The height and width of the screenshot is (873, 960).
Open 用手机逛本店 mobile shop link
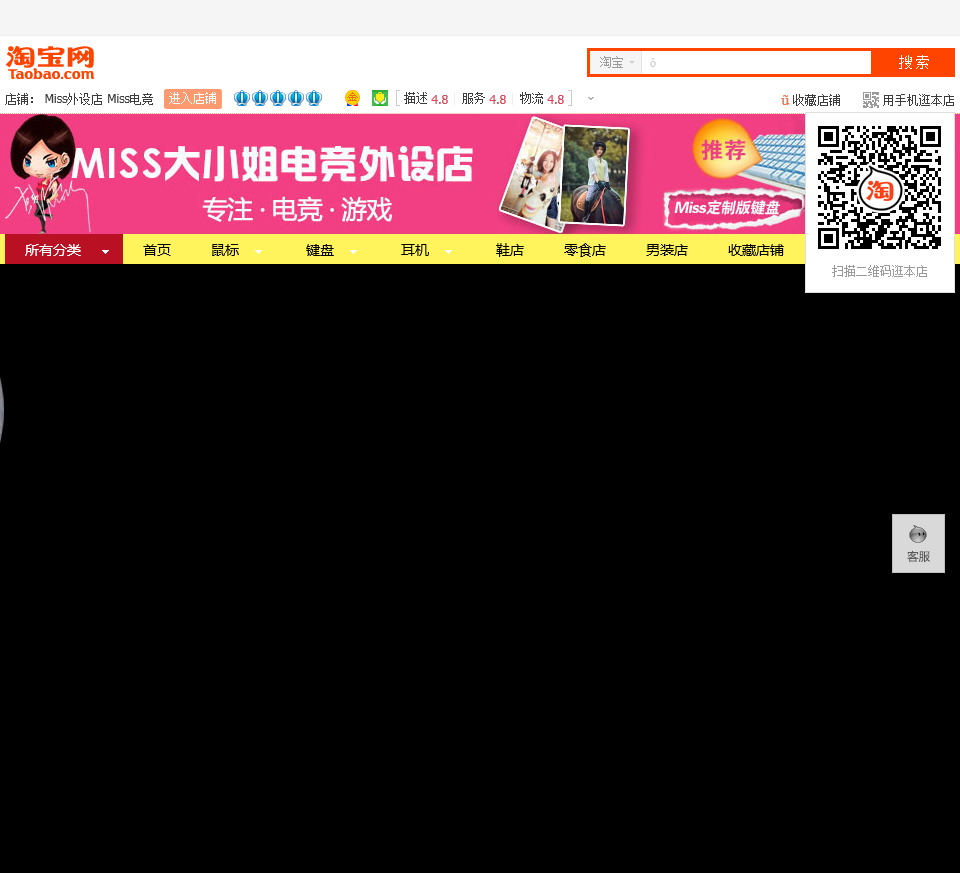click(918, 100)
